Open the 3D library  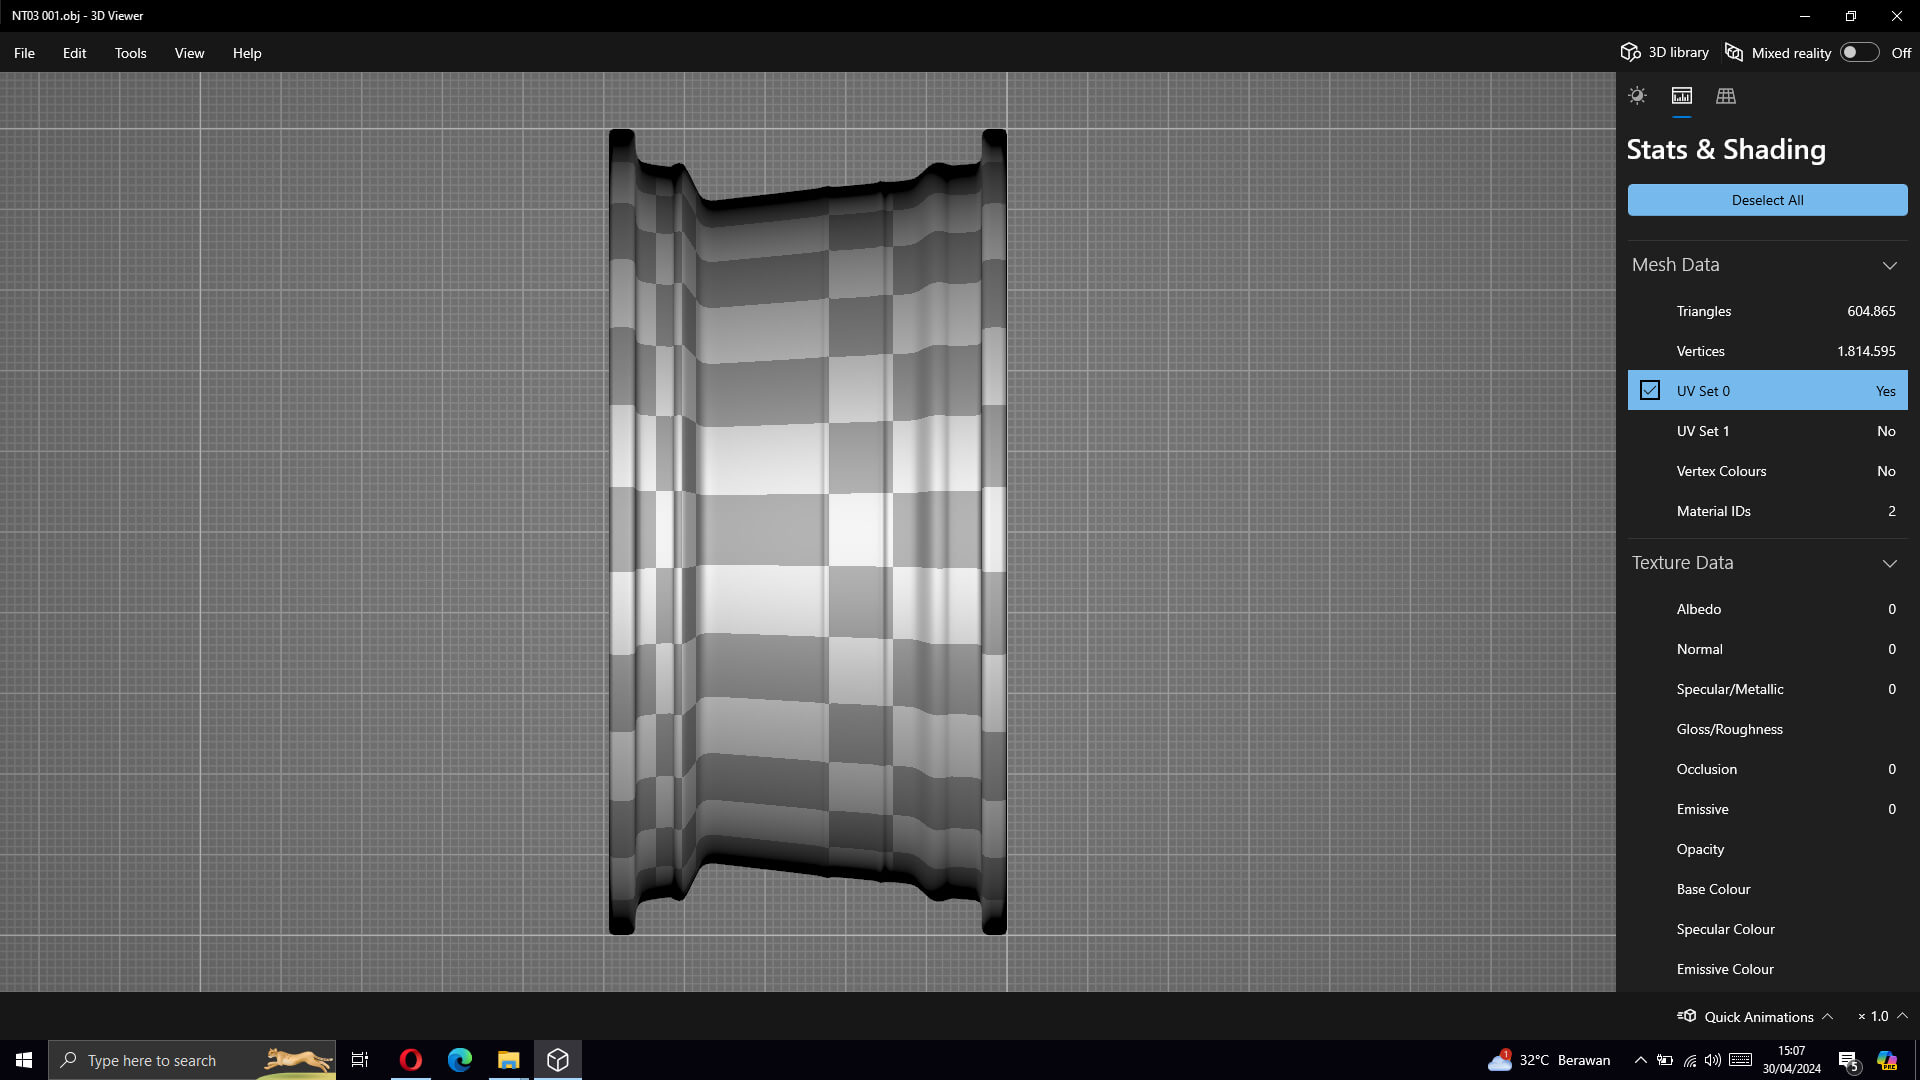click(x=1665, y=53)
